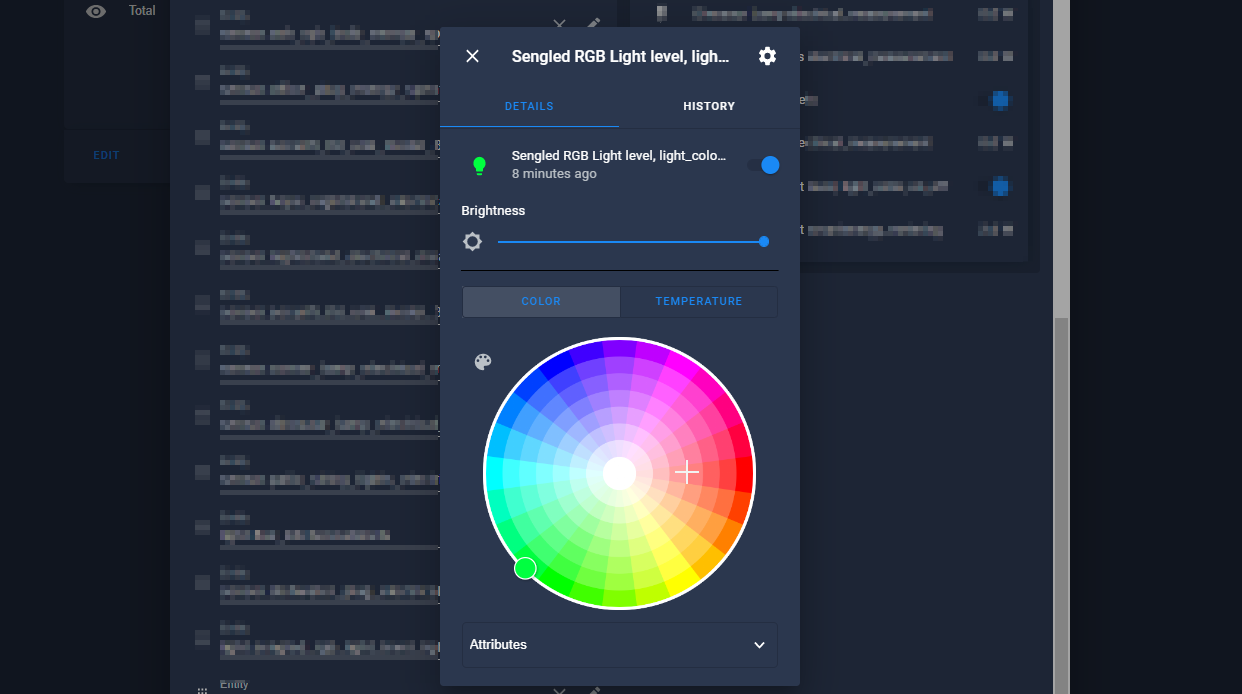Click the Brightness slider track
This screenshot has width=1242, height=694.
pos(632,242)
